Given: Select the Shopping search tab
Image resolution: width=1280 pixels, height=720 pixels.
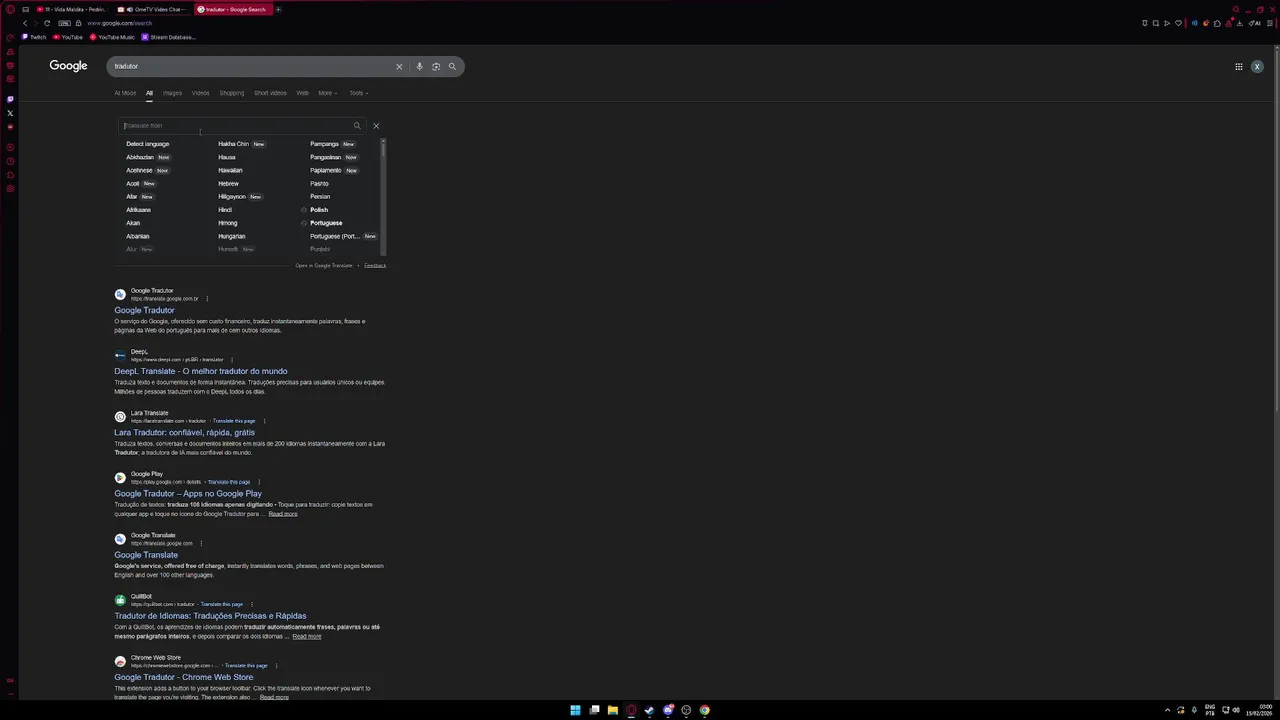Looking at the screenshot, I should pyautogui.click(x=232, y=93).
